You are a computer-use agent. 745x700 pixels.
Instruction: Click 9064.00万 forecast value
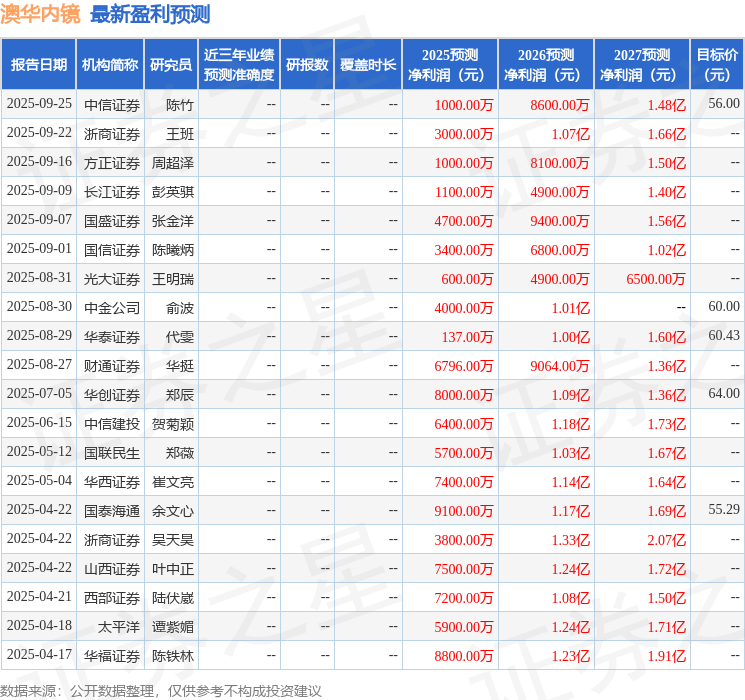[x=559, y=366]
